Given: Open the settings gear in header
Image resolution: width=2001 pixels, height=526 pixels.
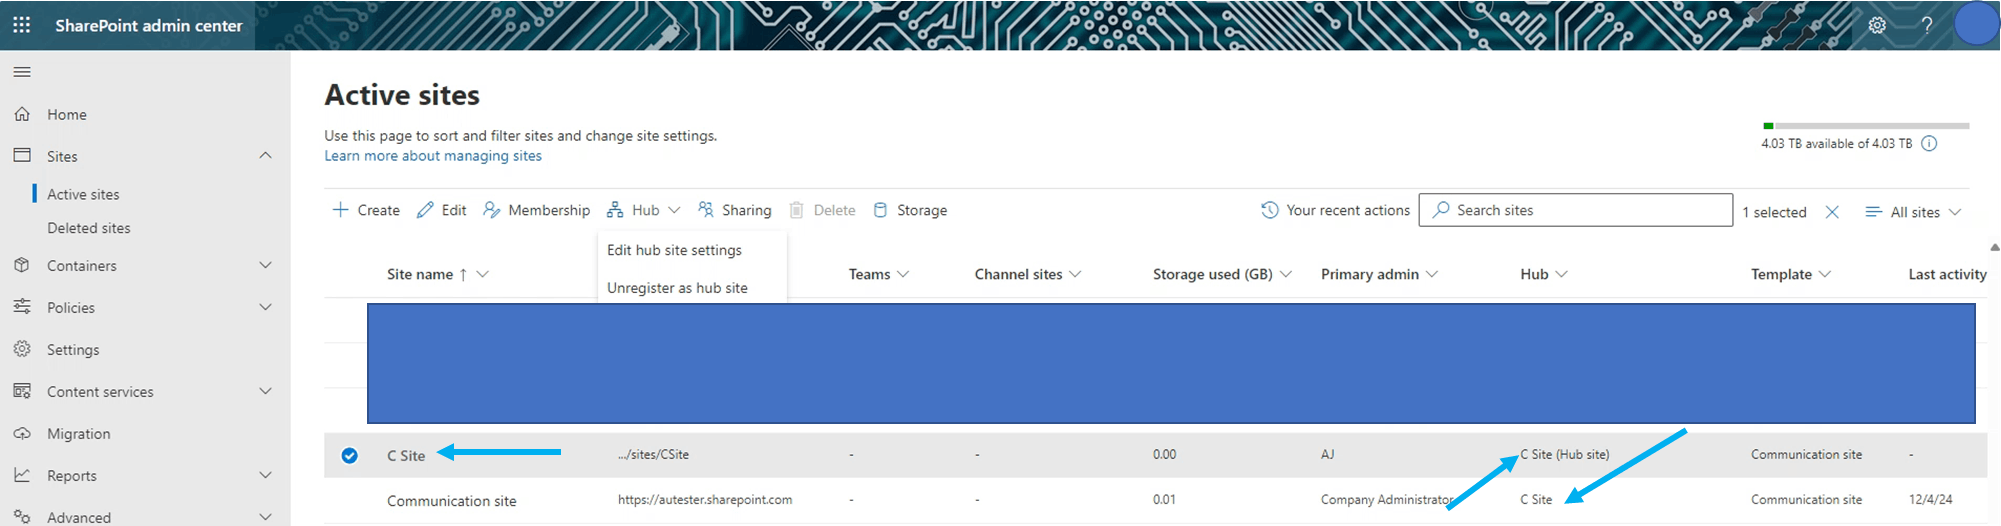Looking at the screenshot, I should (1877, 25).
